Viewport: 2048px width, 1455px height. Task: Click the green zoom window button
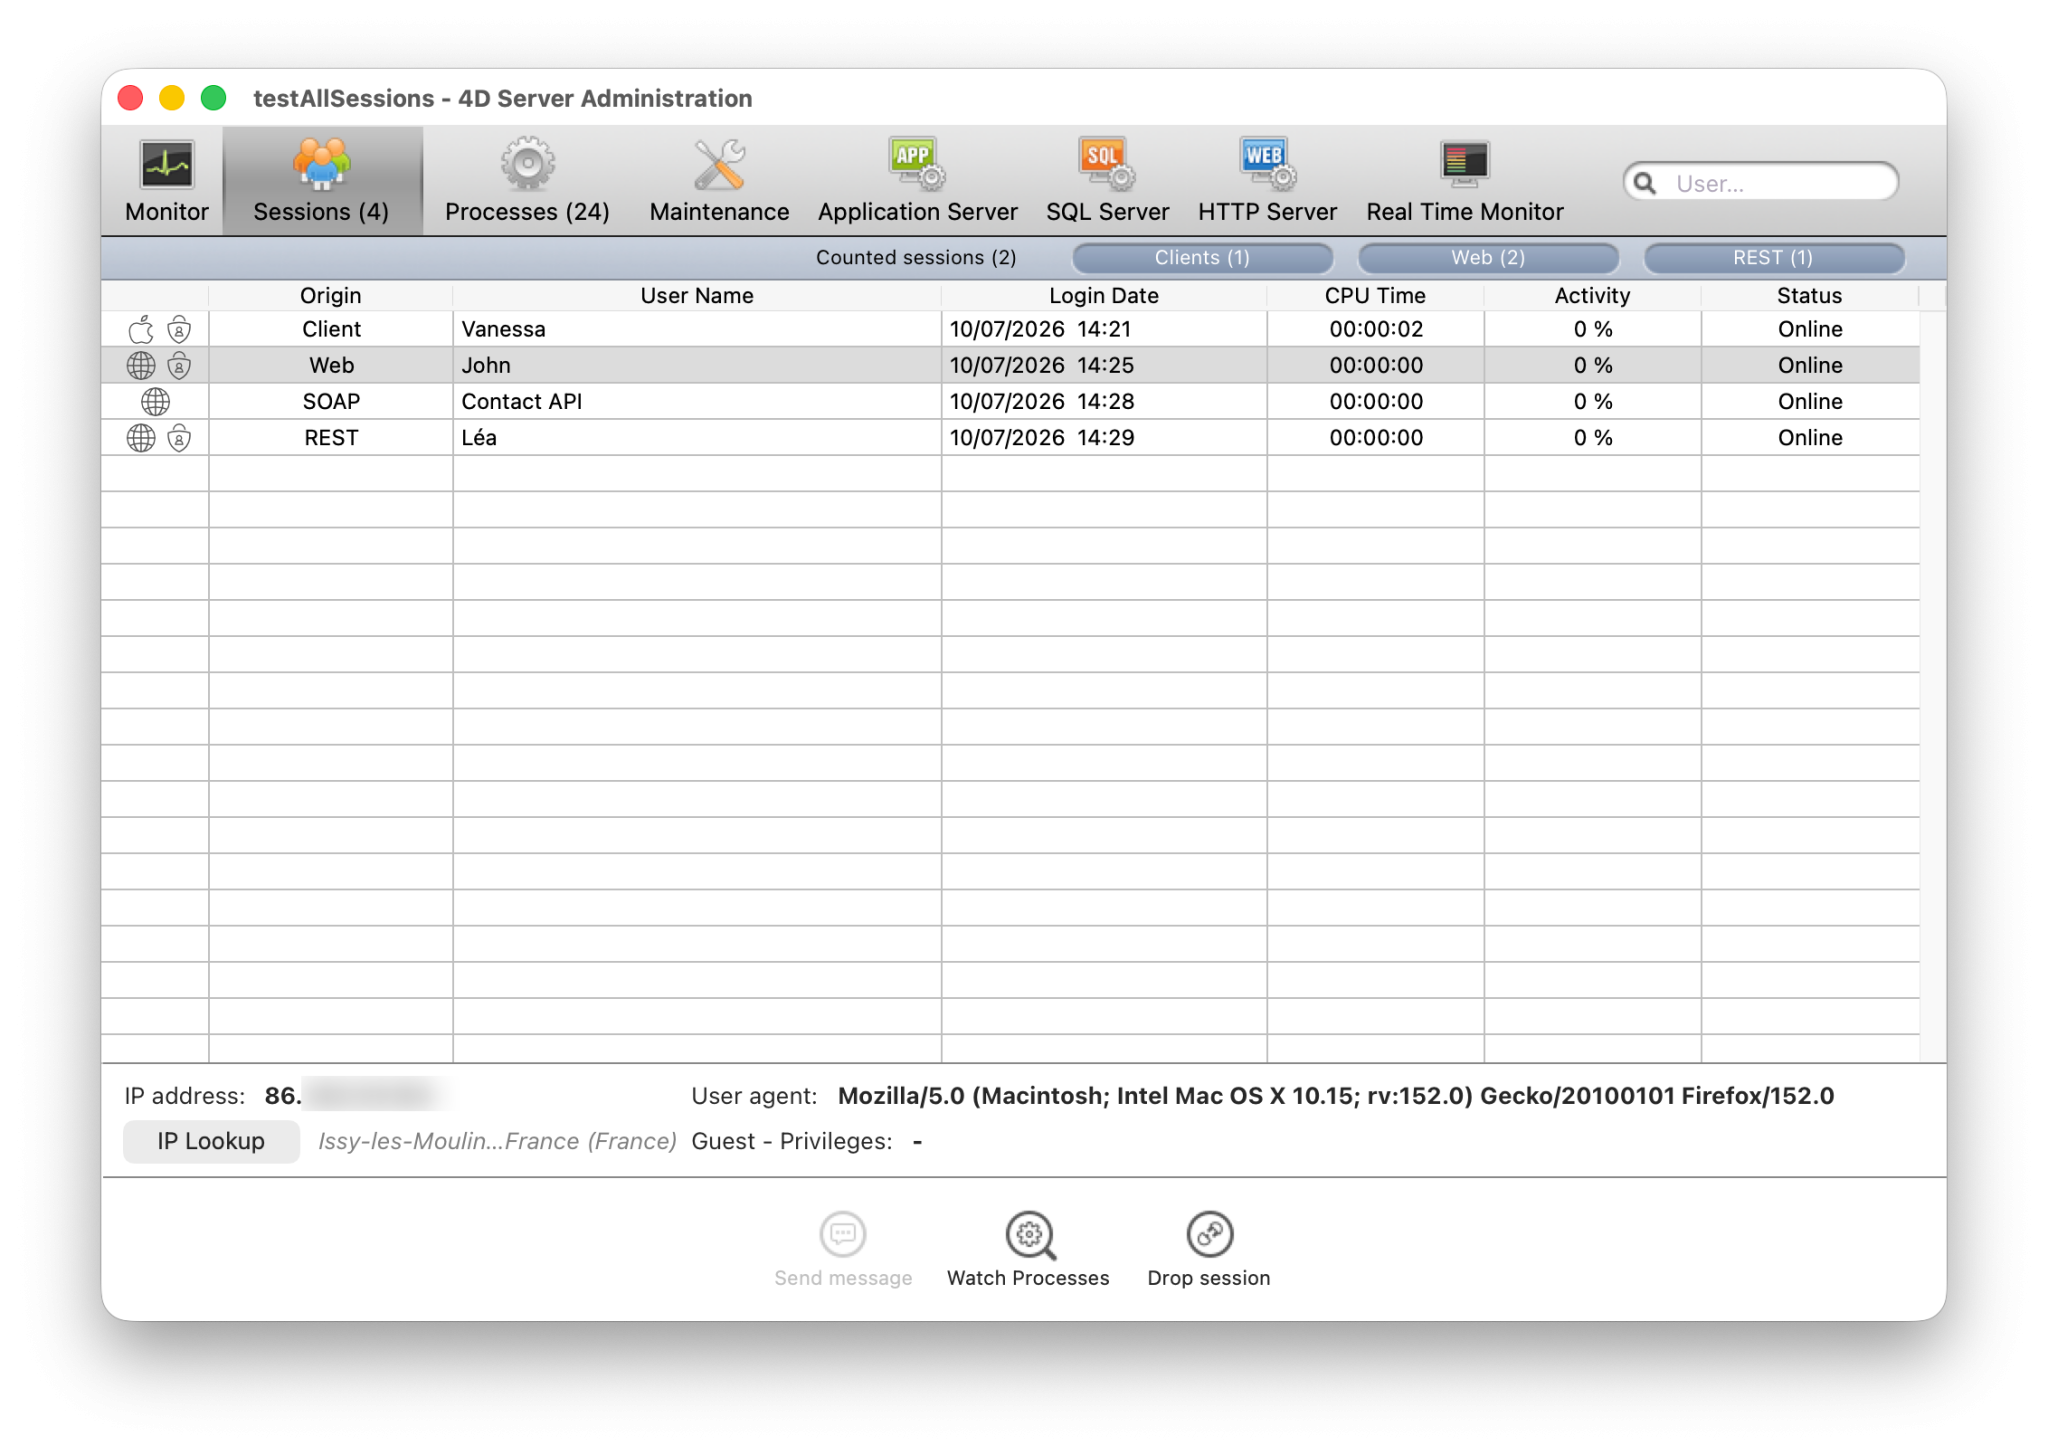click(213, 98)
